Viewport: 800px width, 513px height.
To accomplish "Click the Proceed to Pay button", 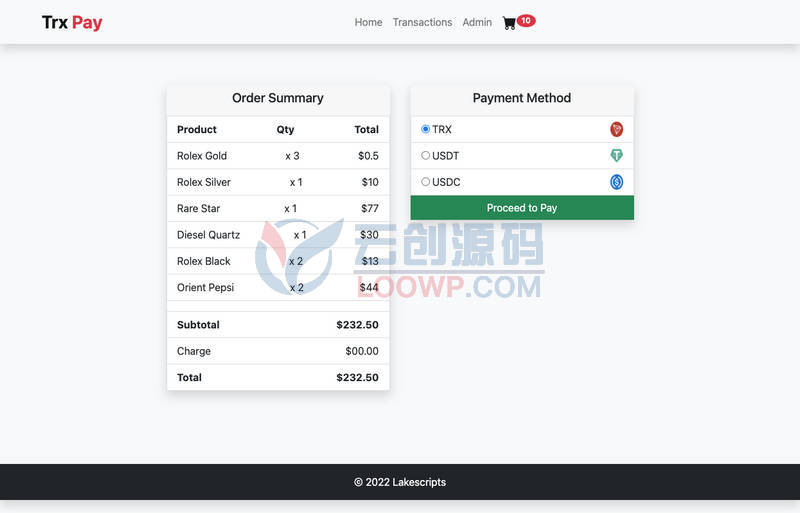I will point(522,208).
